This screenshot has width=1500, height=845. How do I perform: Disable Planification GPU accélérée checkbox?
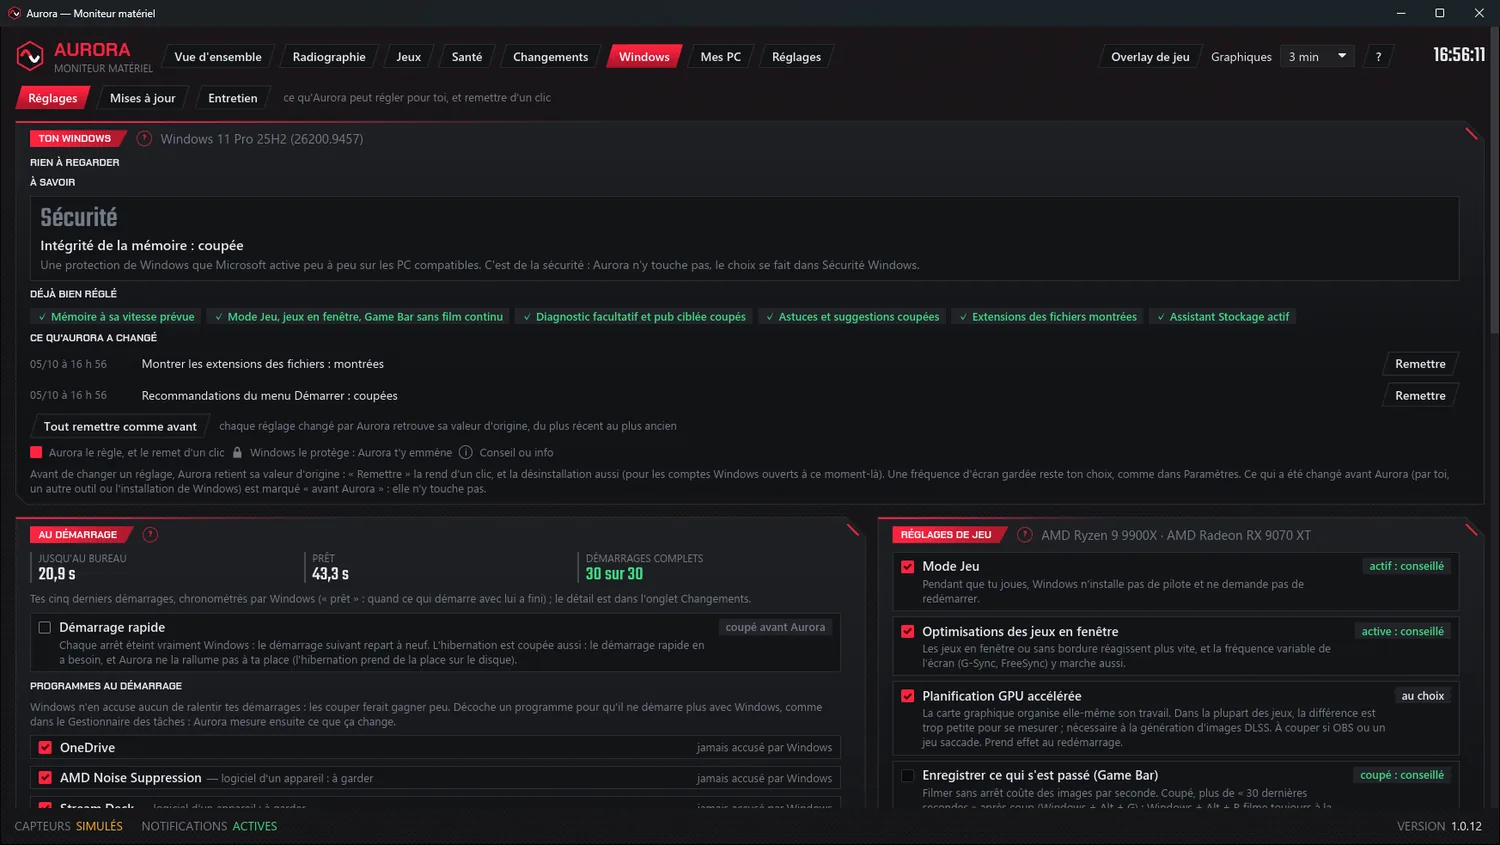click(908, 696)
